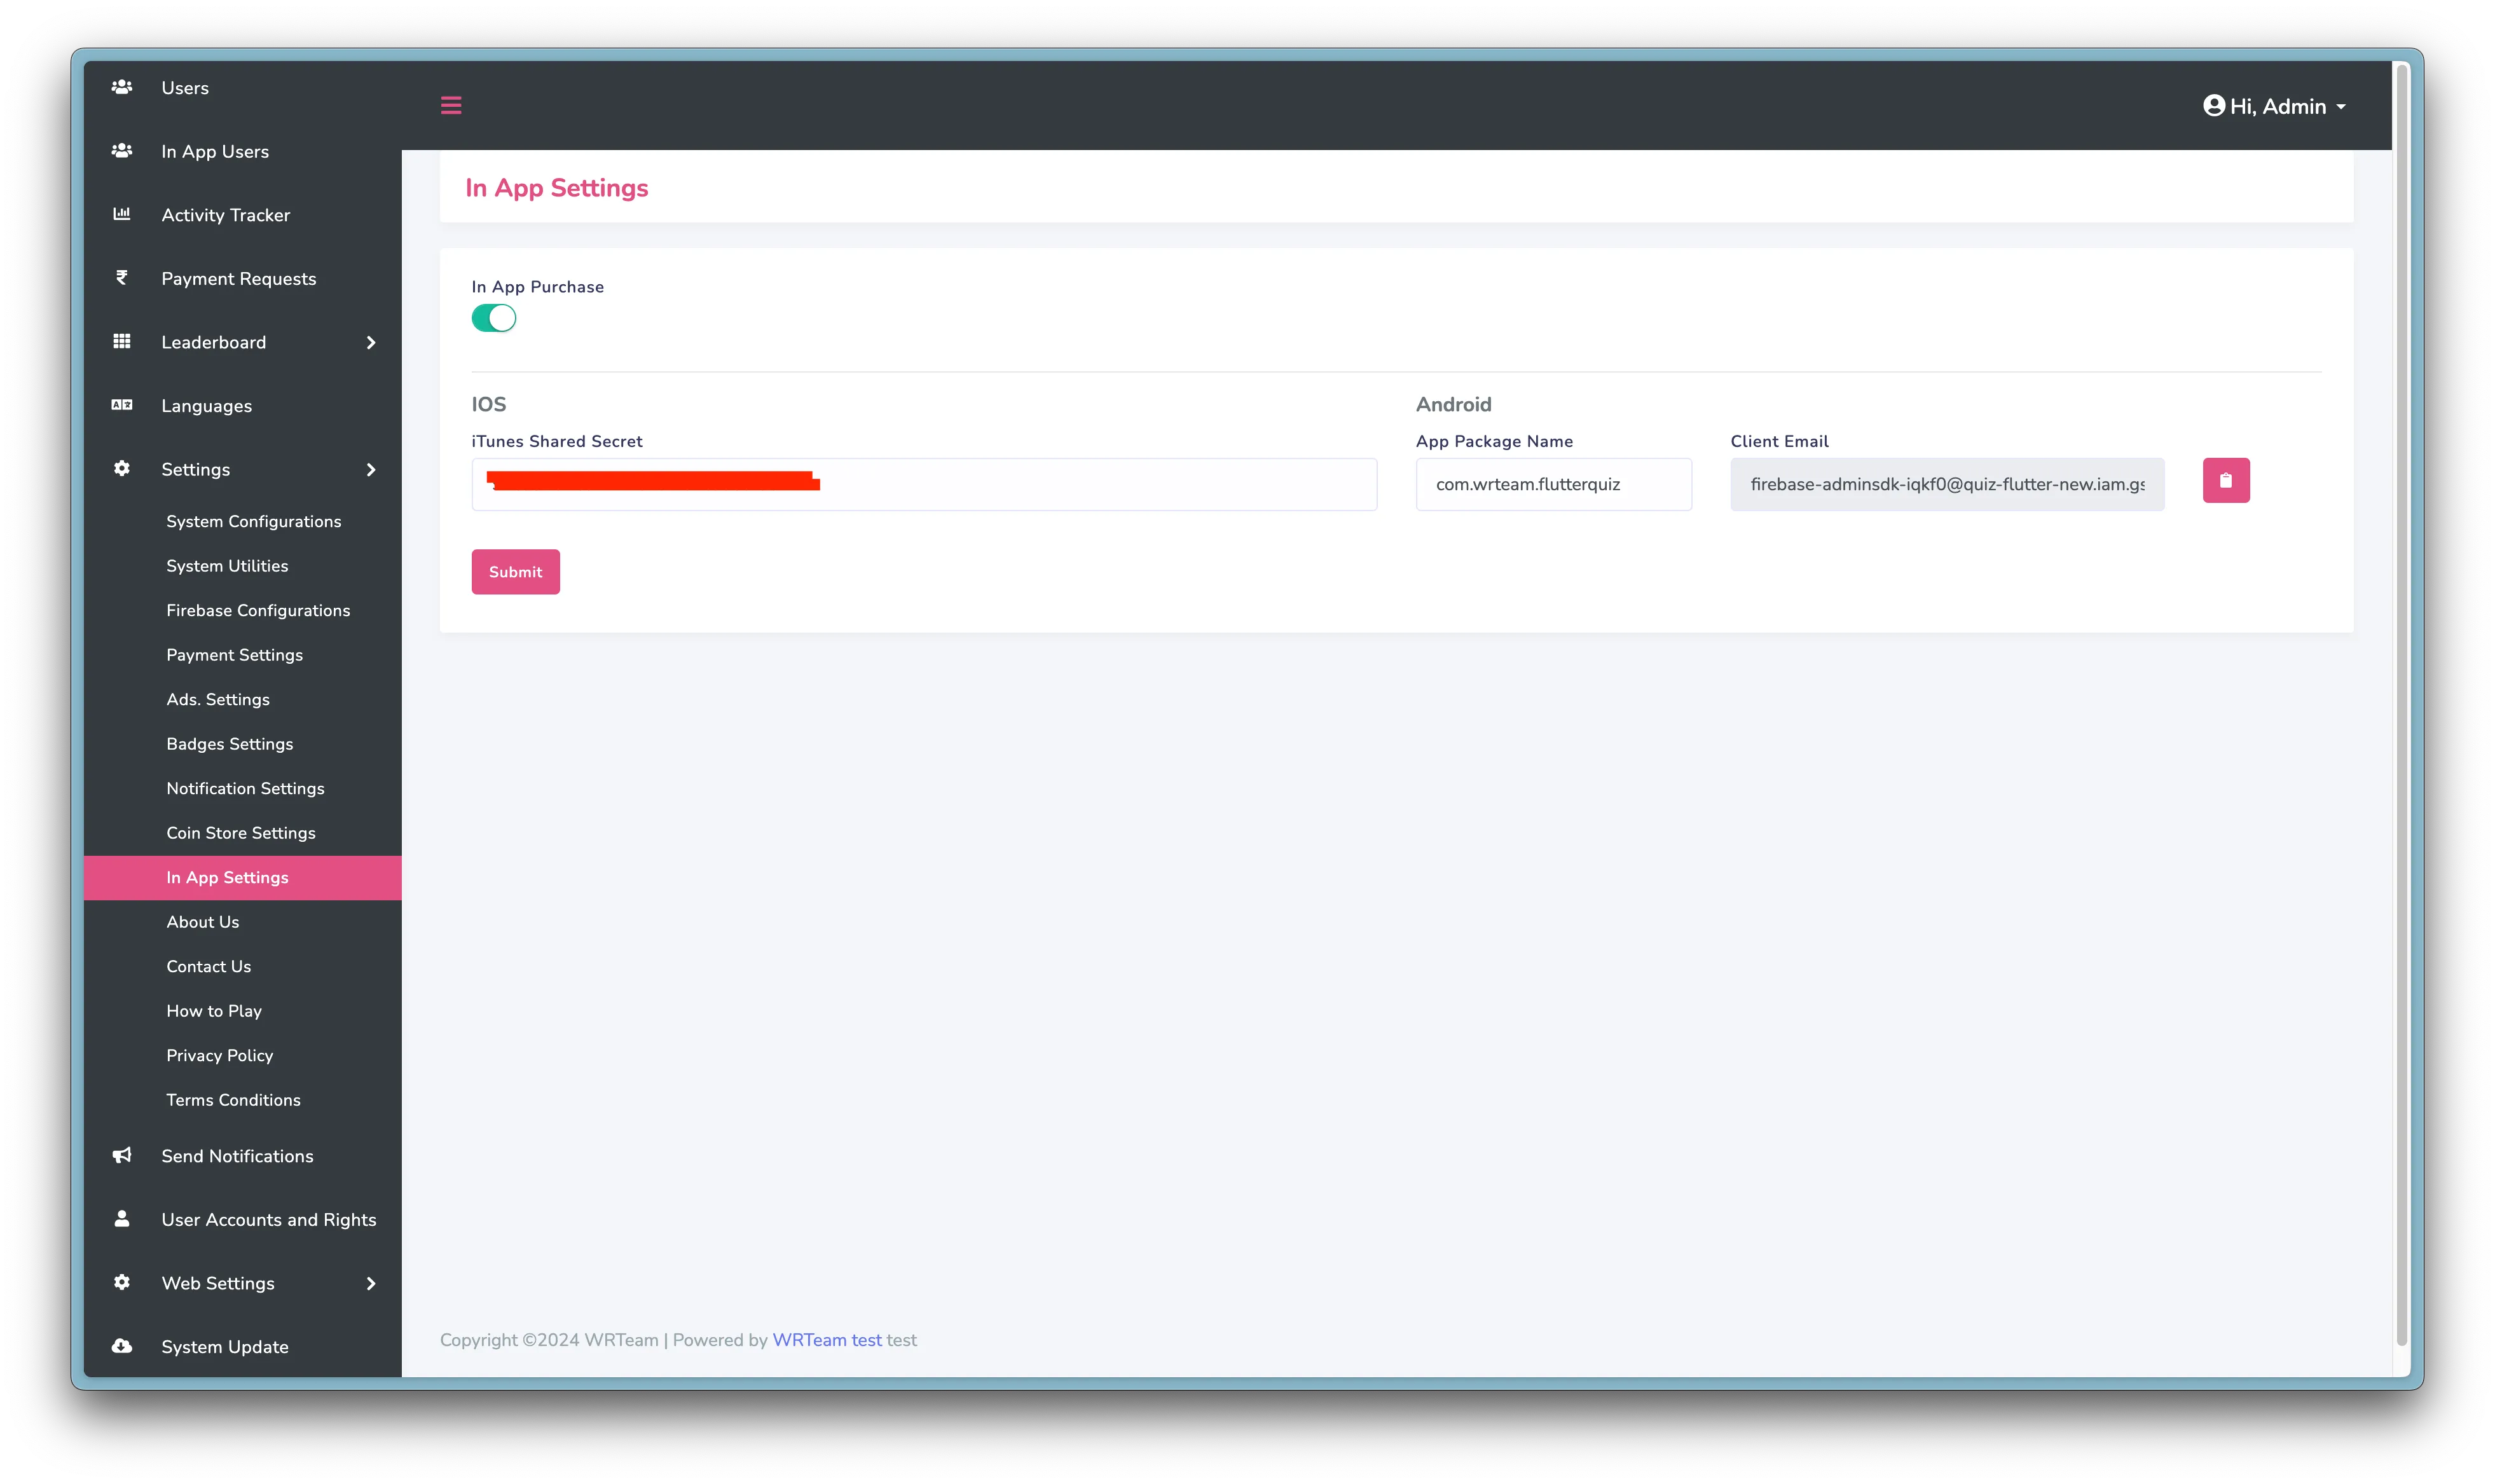Click the Activity Tracker chart icon
This screenshot has width=2495, height=1484.
tap(122, 214)
